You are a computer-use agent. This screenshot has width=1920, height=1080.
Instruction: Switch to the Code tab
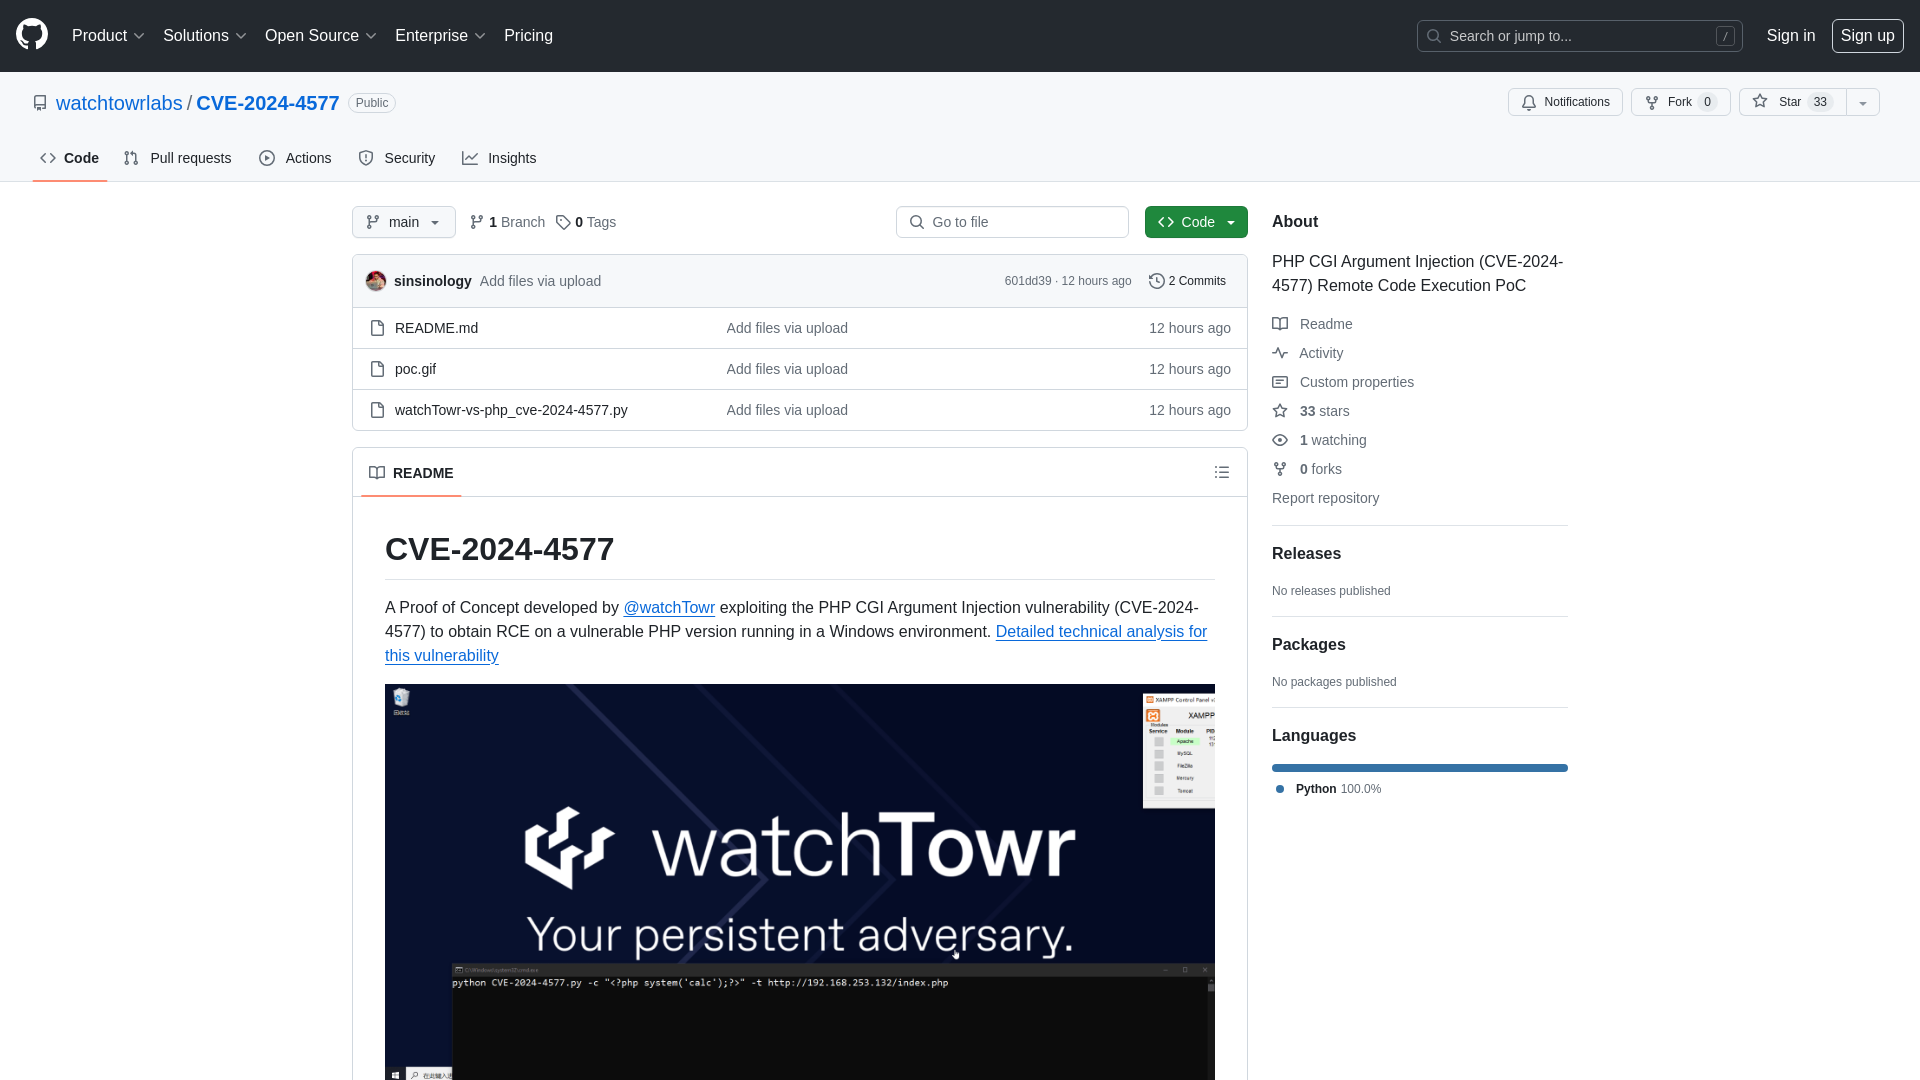pyautogui.click(x=69, y=158)
